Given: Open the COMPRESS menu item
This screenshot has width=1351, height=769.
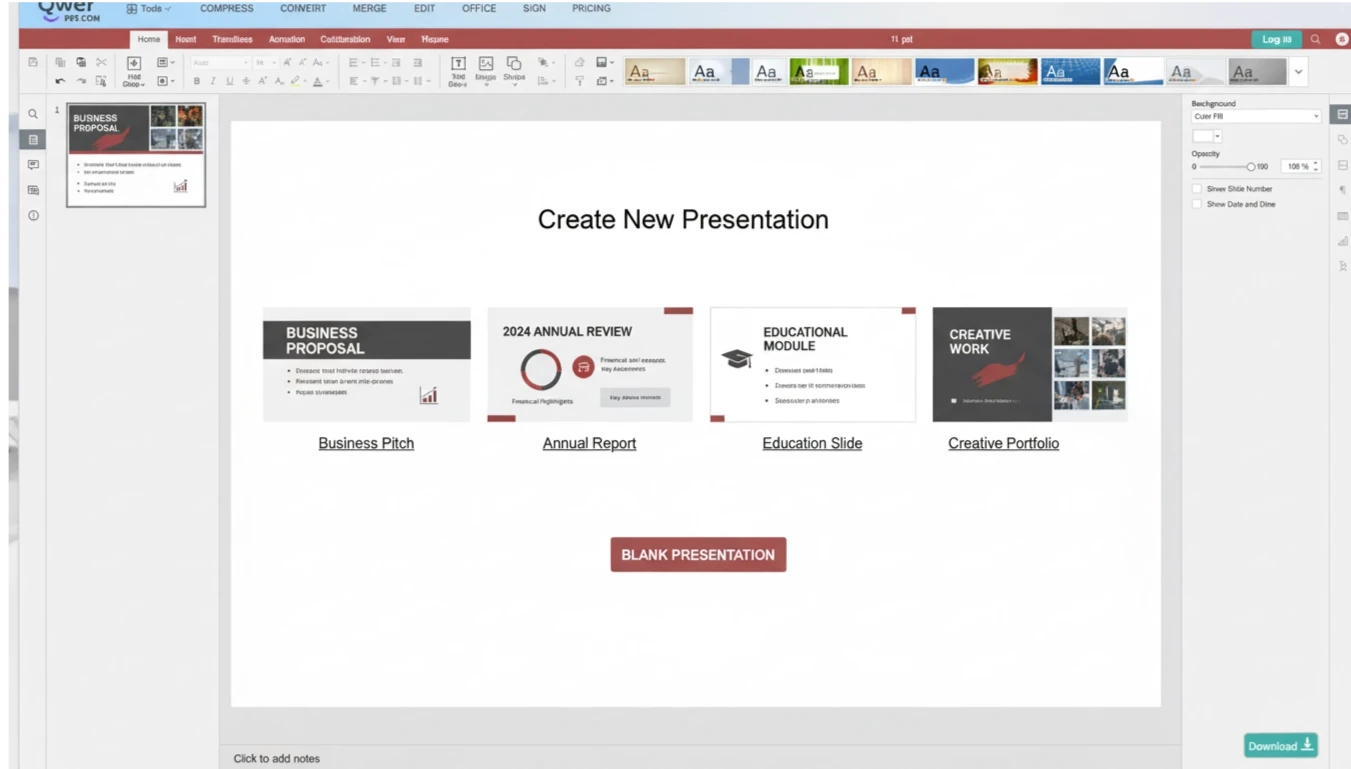Looking at the screenshot, I should 227,8.
